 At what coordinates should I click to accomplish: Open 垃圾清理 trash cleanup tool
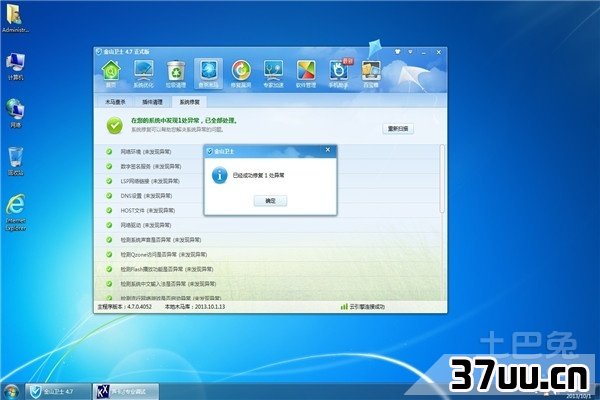click(176, 74)
